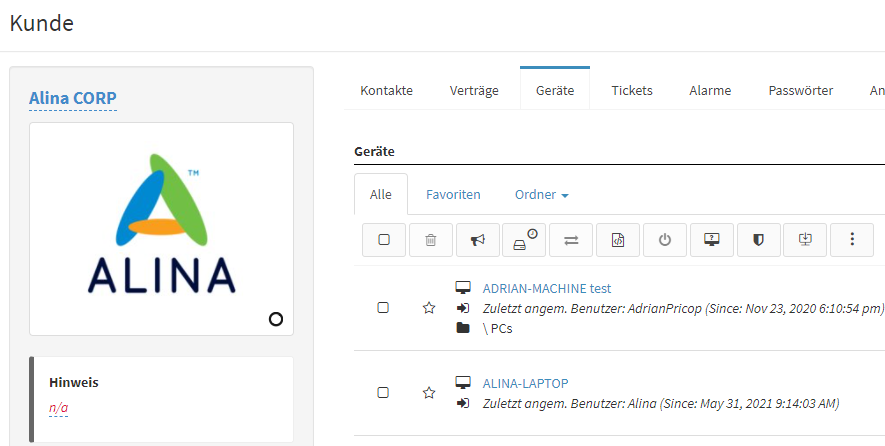Click the monitor with question mark icon
The height and width of the screenshot is (446, 885).
click(x=712, y=240)
